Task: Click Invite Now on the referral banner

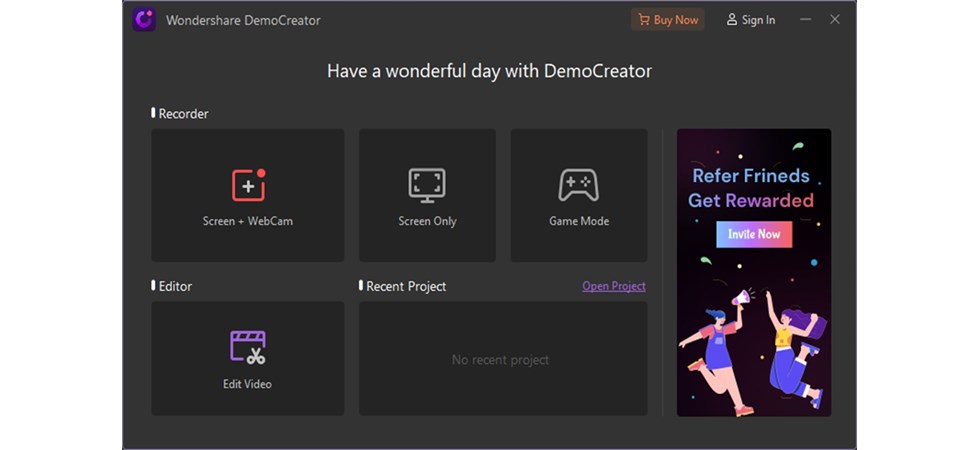Action: pyautogui.click(x=754, y=235)
